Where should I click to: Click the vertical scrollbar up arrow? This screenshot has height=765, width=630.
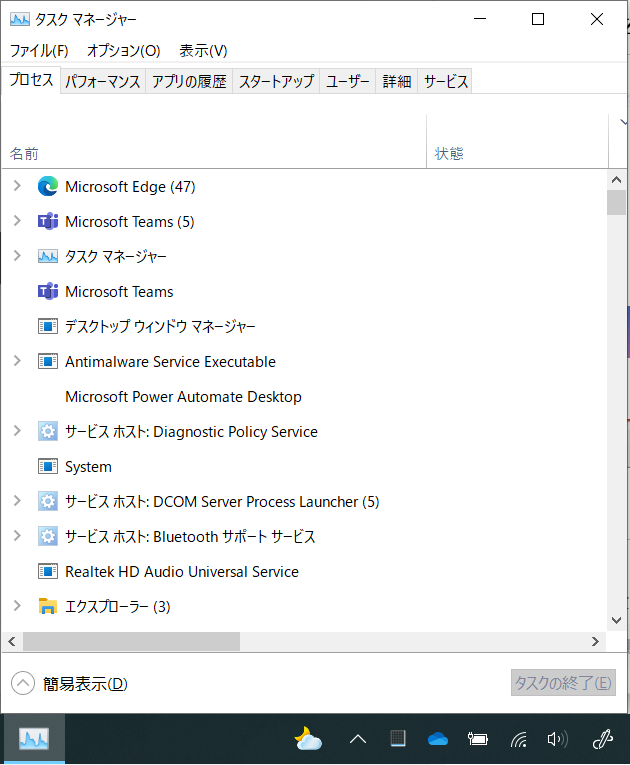pos(616,180)
